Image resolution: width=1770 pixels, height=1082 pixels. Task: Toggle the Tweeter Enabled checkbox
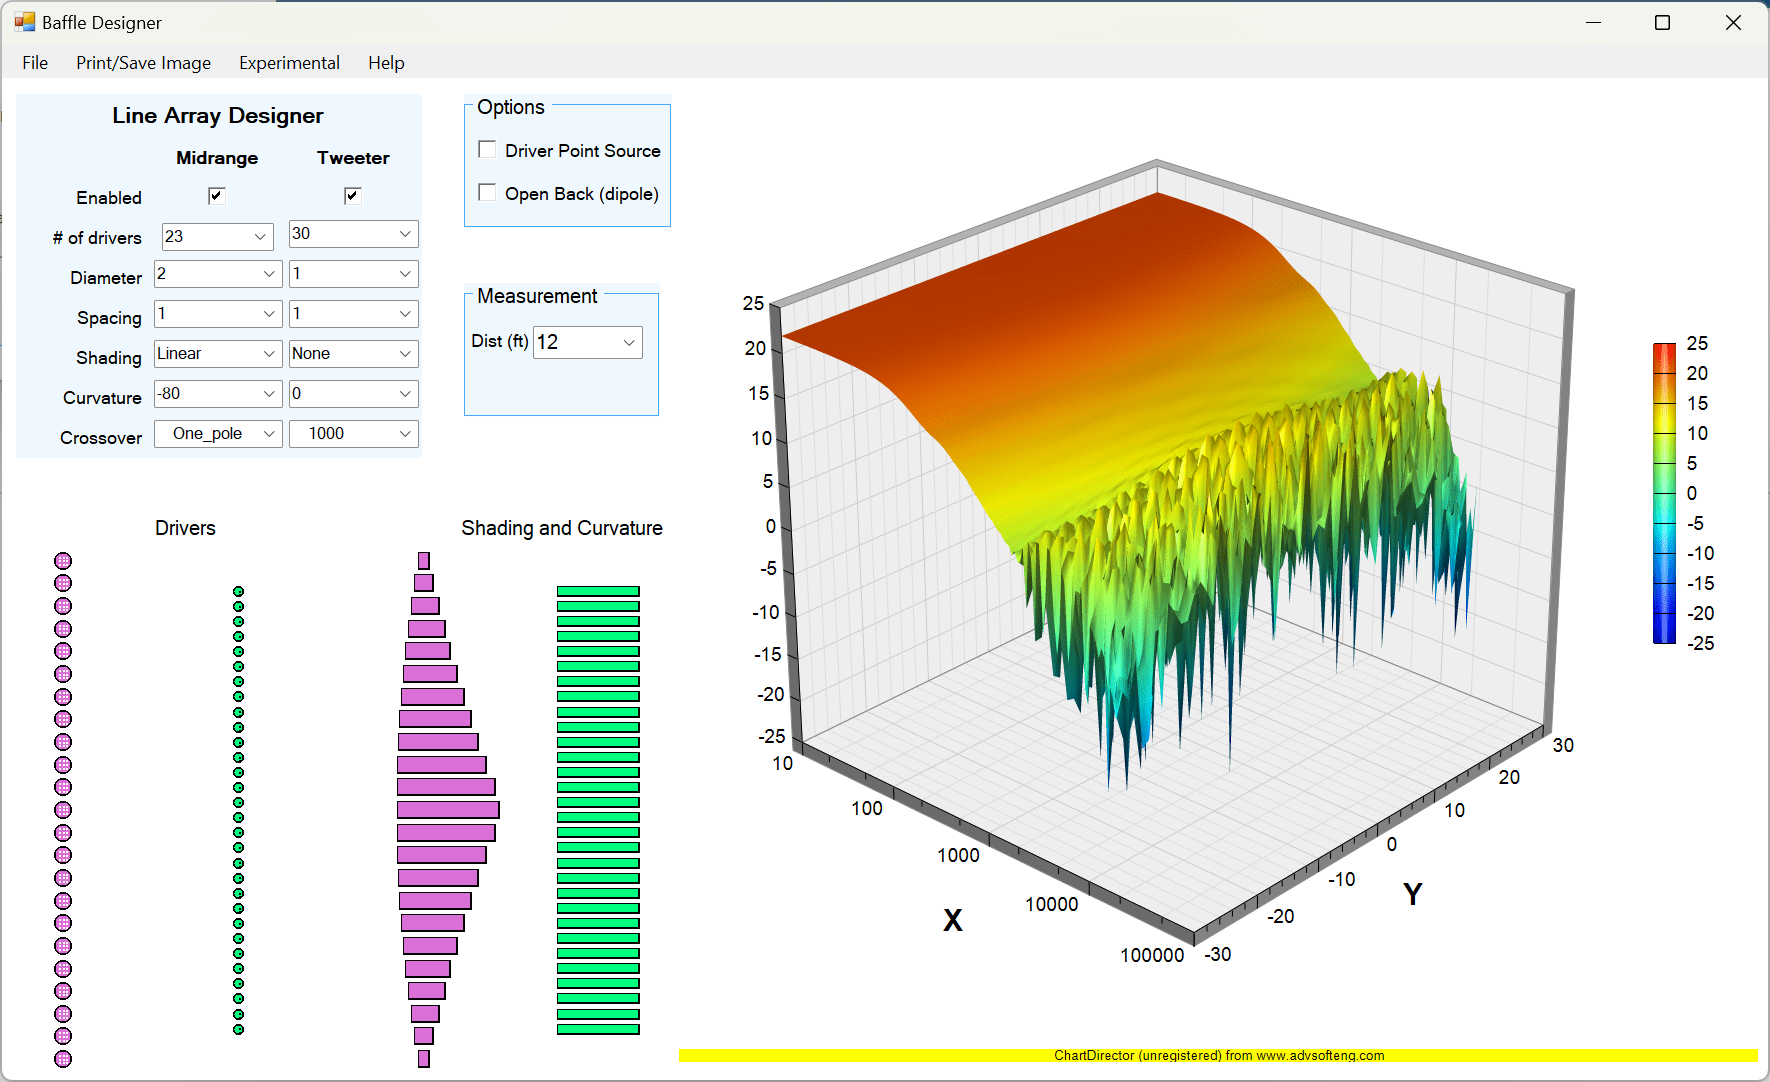352,195
